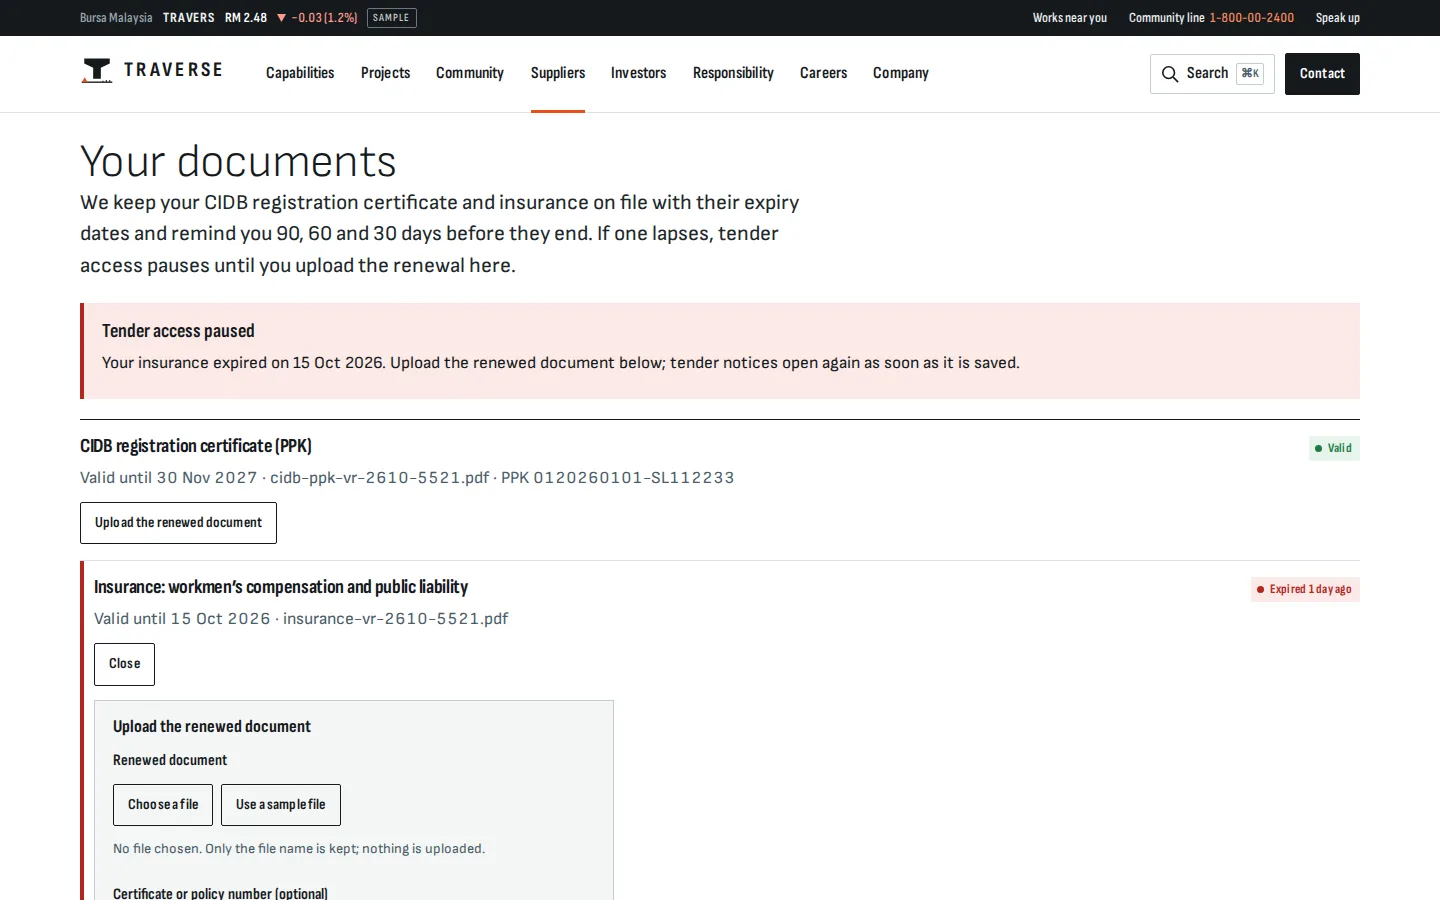
Task: Click Use a sample file button
Action: [281, 805]
